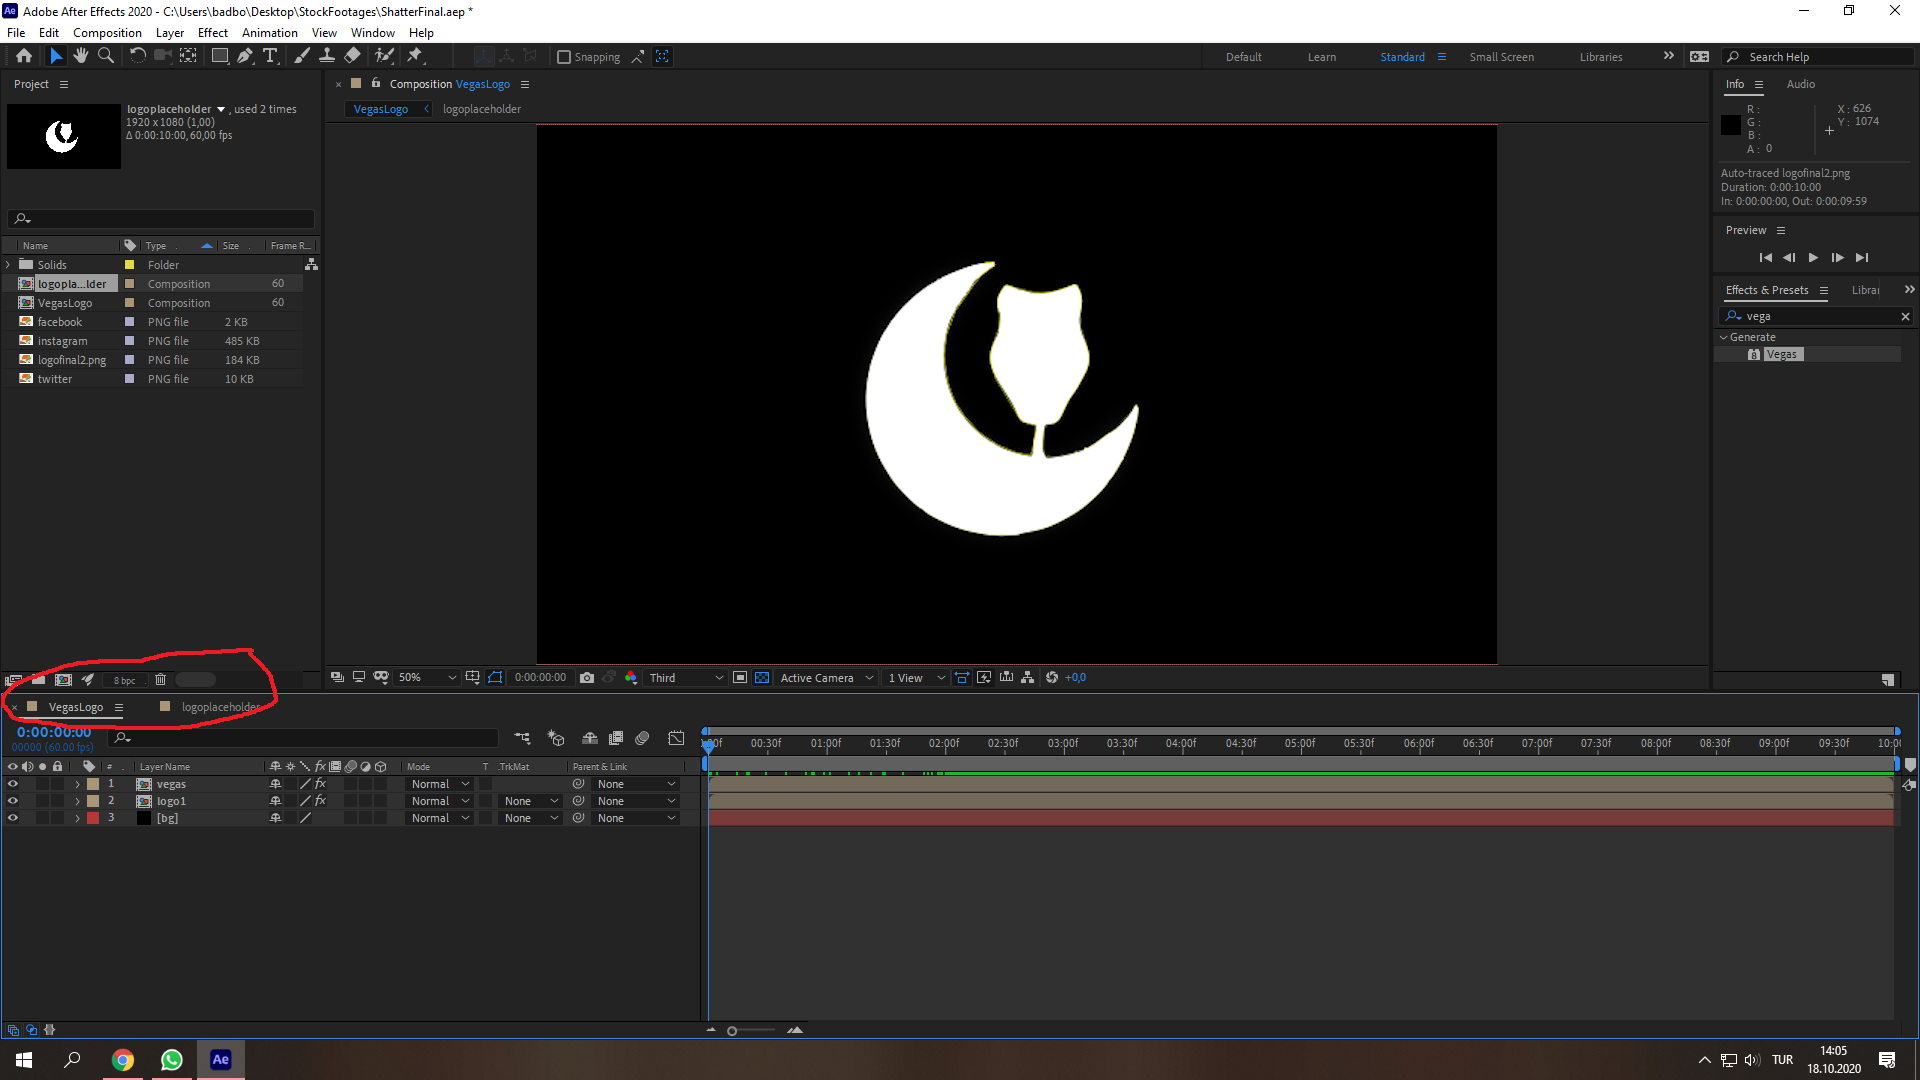Image resolution: width=1920 pixels, height=1080 pixels.
Task: Hide the logo1 layer
Action: (13, 800)
